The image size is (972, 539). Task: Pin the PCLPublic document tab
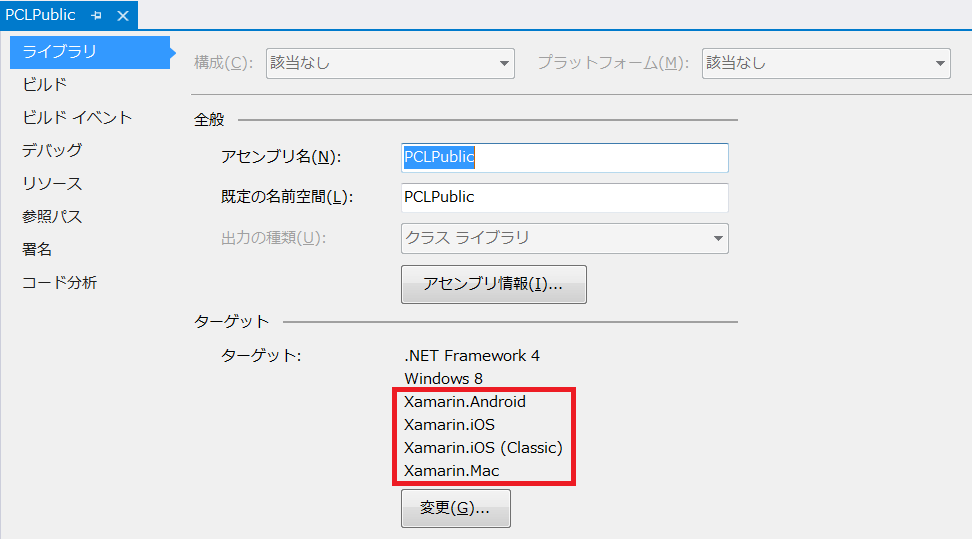point(97,16)
